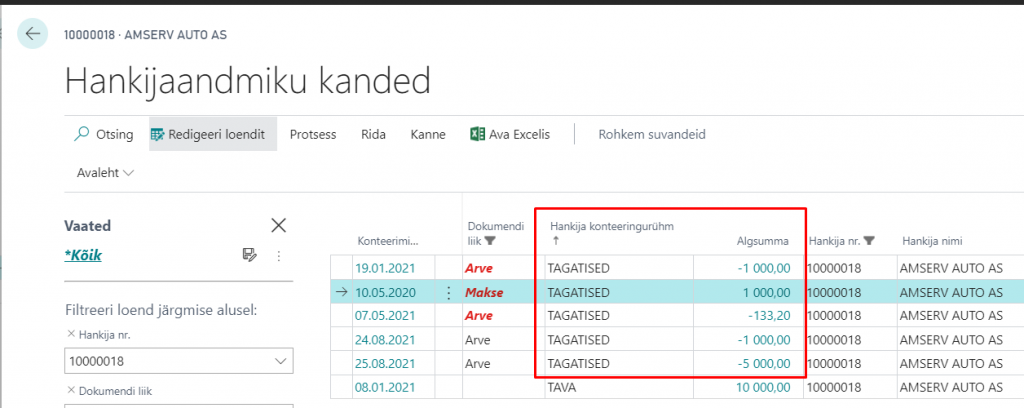This screenshot has width=1024, height=408.
Task: Sort by Hankija konteeringurühm column header
Action: point(611,226)
